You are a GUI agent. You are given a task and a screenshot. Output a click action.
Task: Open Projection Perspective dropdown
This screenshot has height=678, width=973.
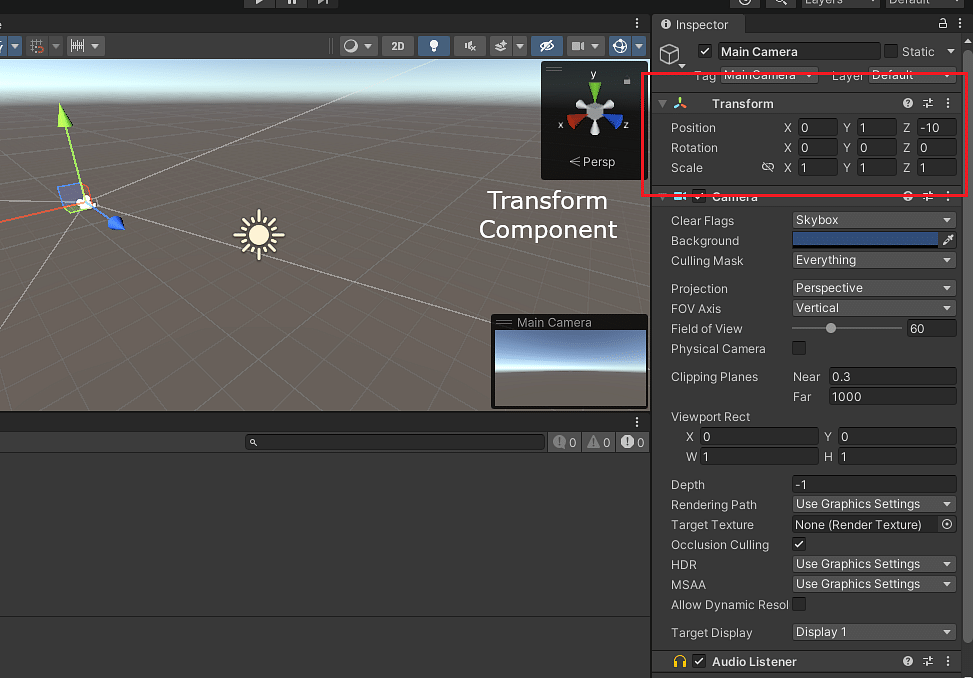coord(874,288)
